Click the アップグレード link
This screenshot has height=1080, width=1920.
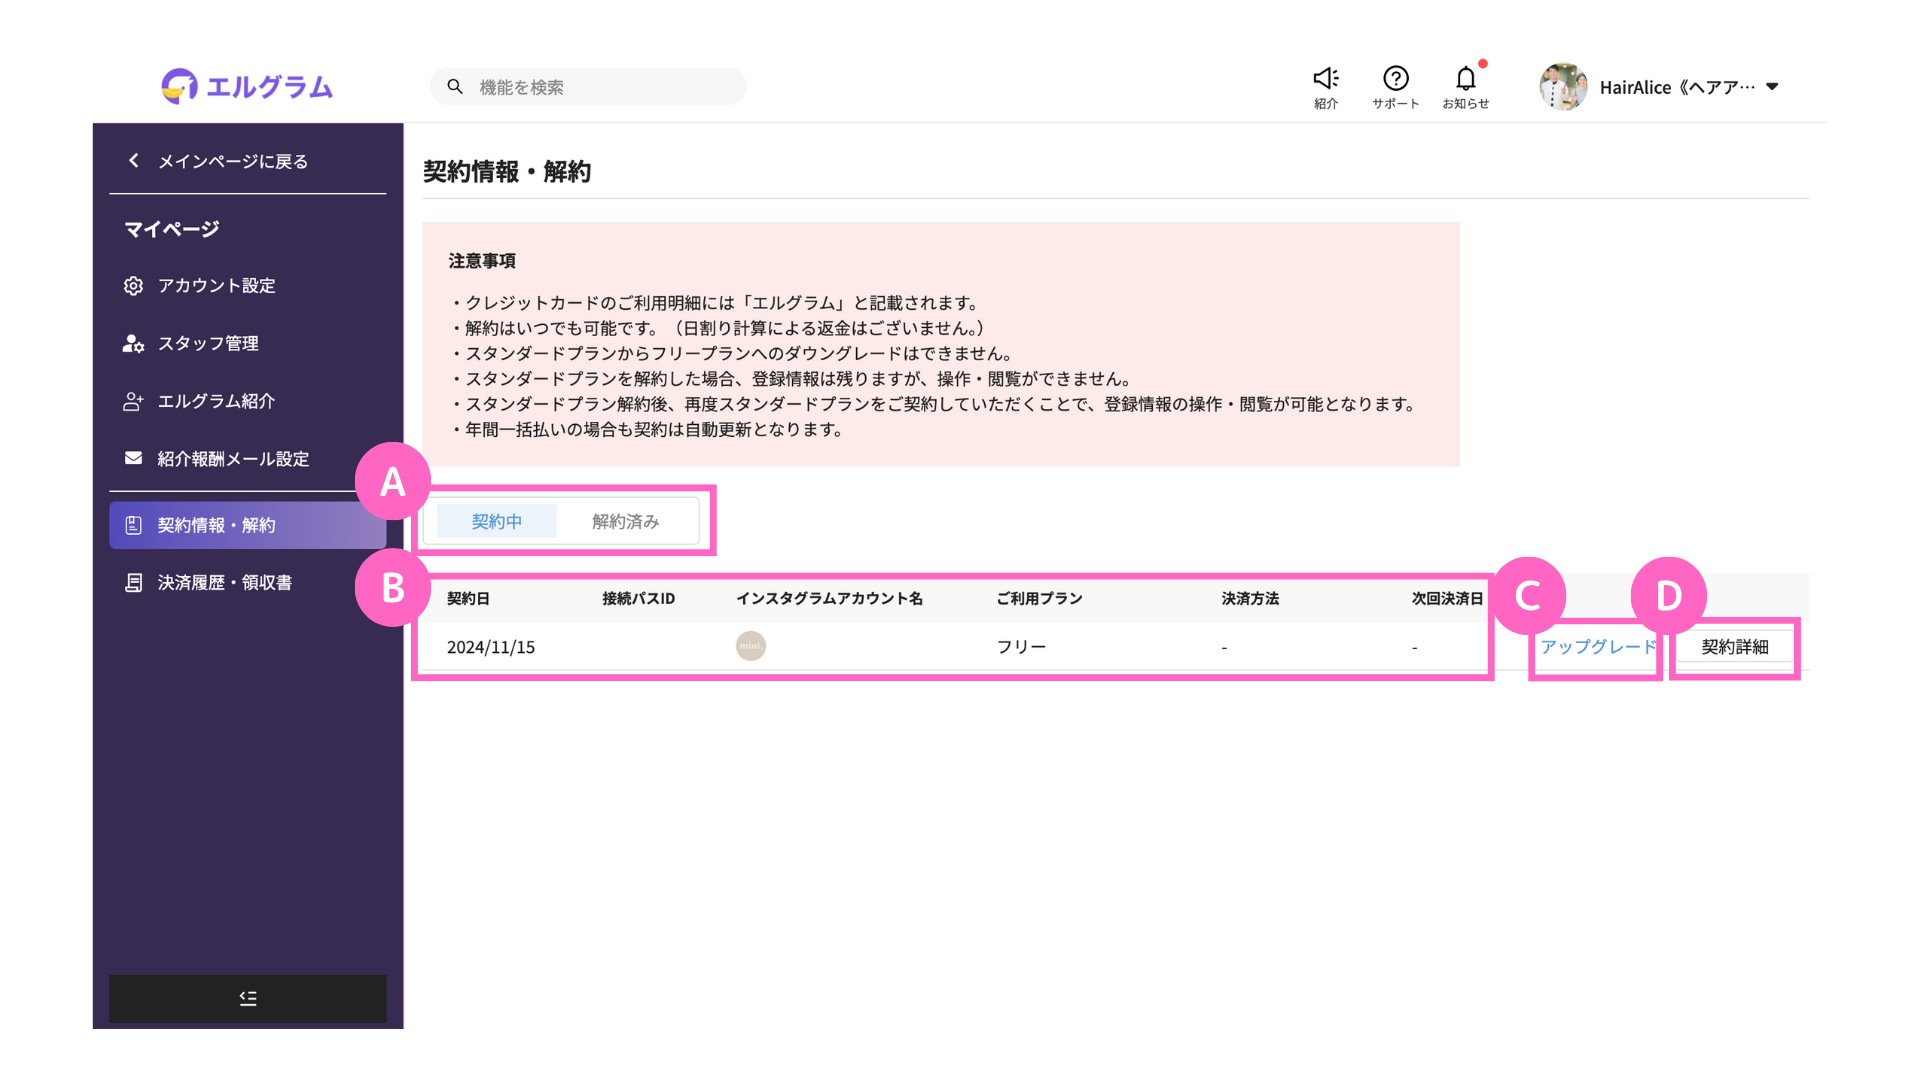pos(1598,647)
